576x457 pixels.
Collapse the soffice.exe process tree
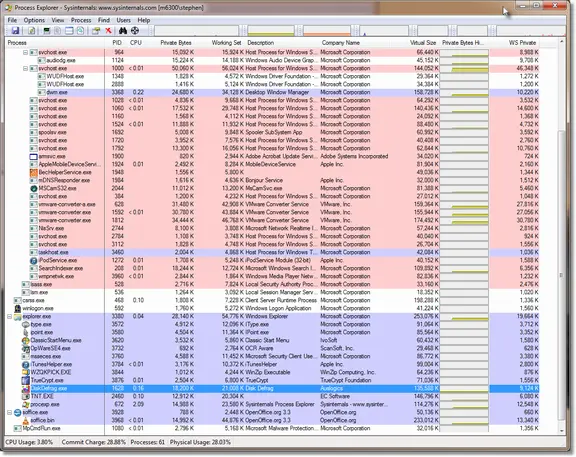pos(10,413)
